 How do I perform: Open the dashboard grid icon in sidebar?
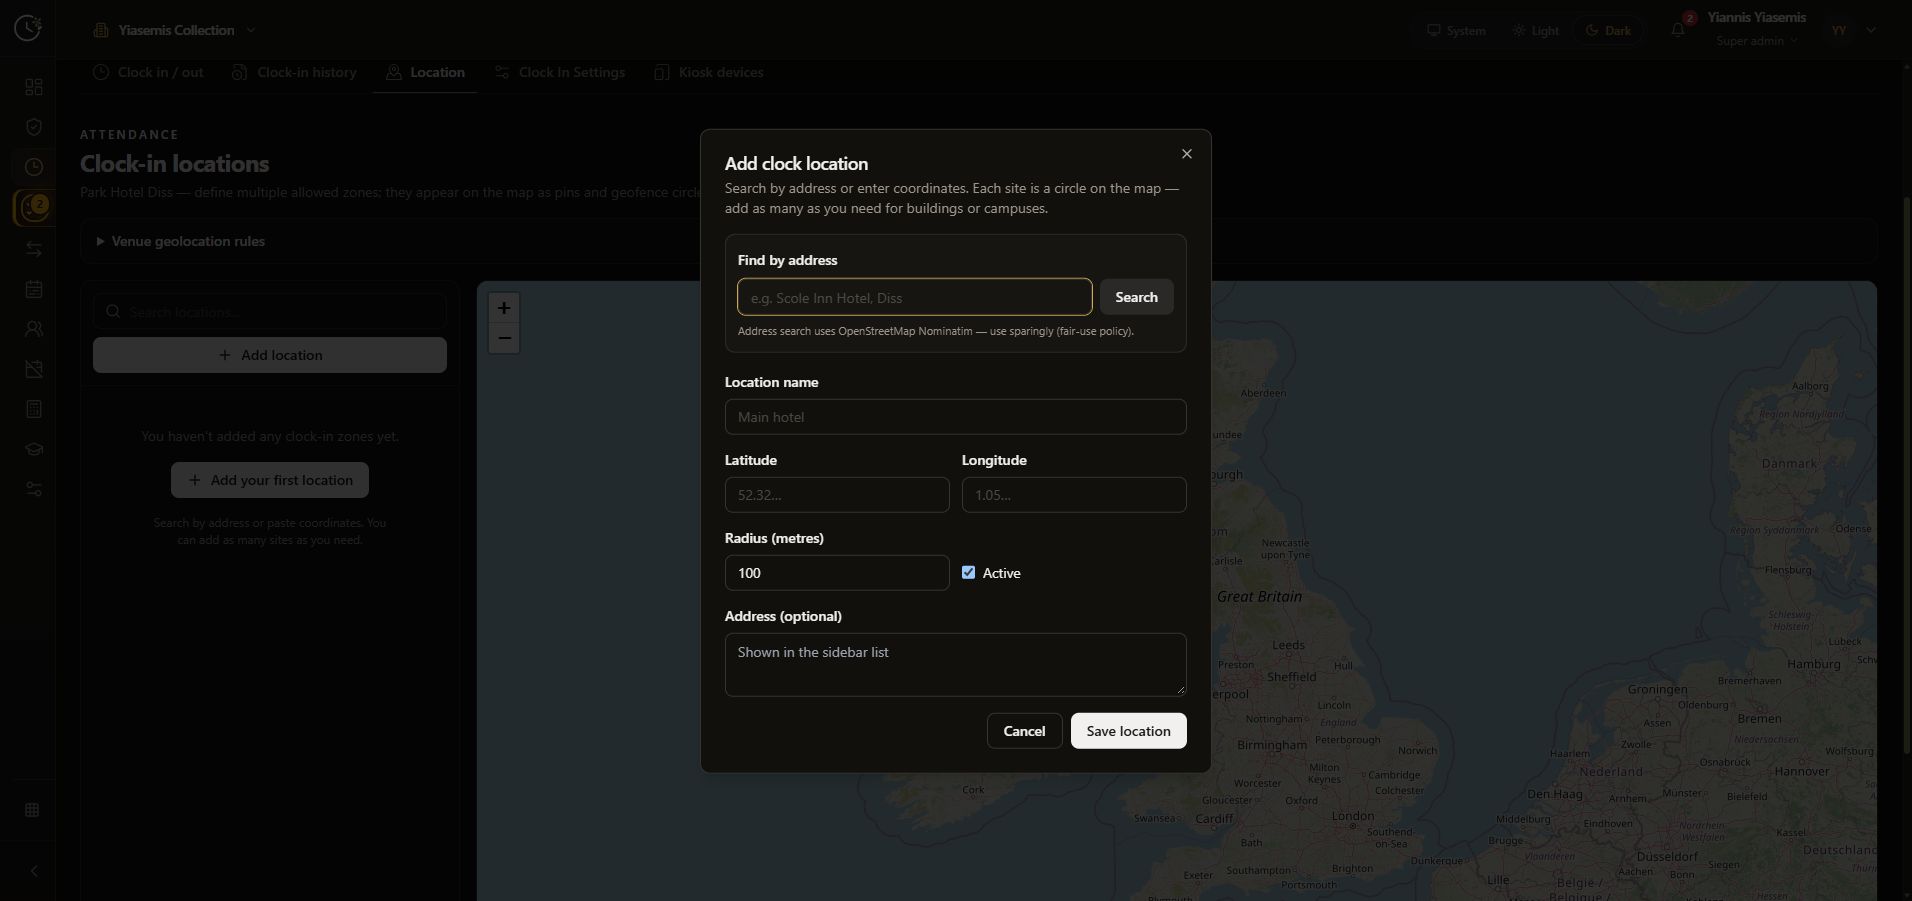click(34, 87)
